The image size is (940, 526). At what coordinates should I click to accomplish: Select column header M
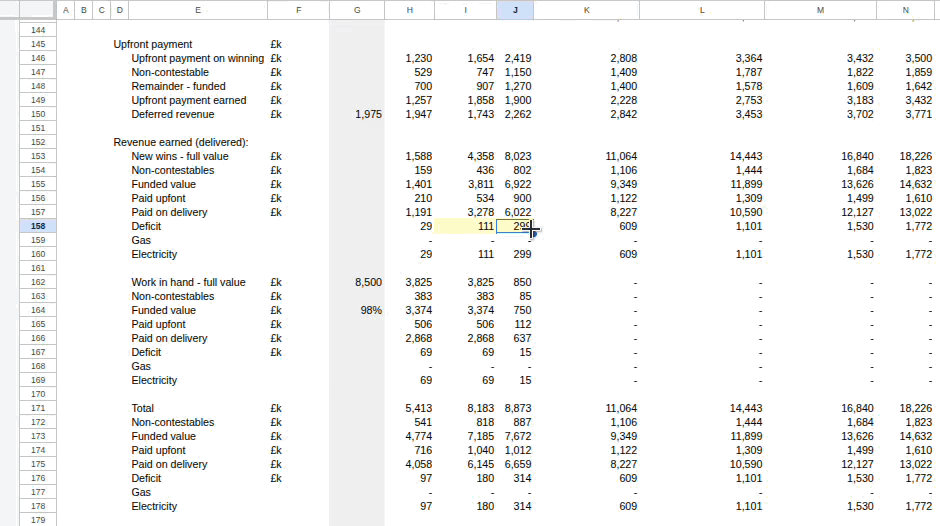click(x=820, y=10)
